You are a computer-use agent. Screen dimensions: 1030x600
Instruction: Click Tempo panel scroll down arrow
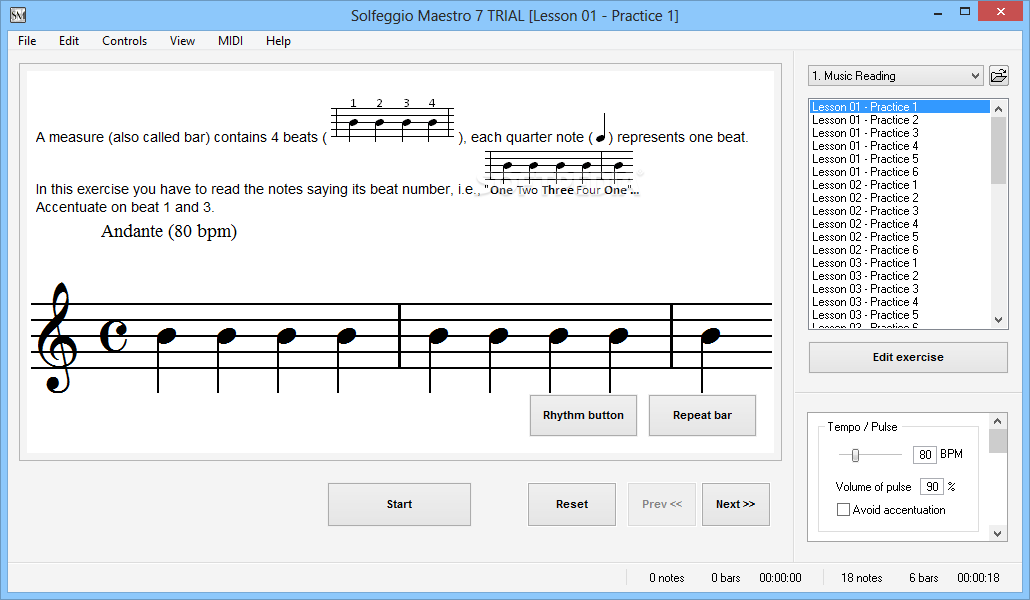click(x=997, y=534)
